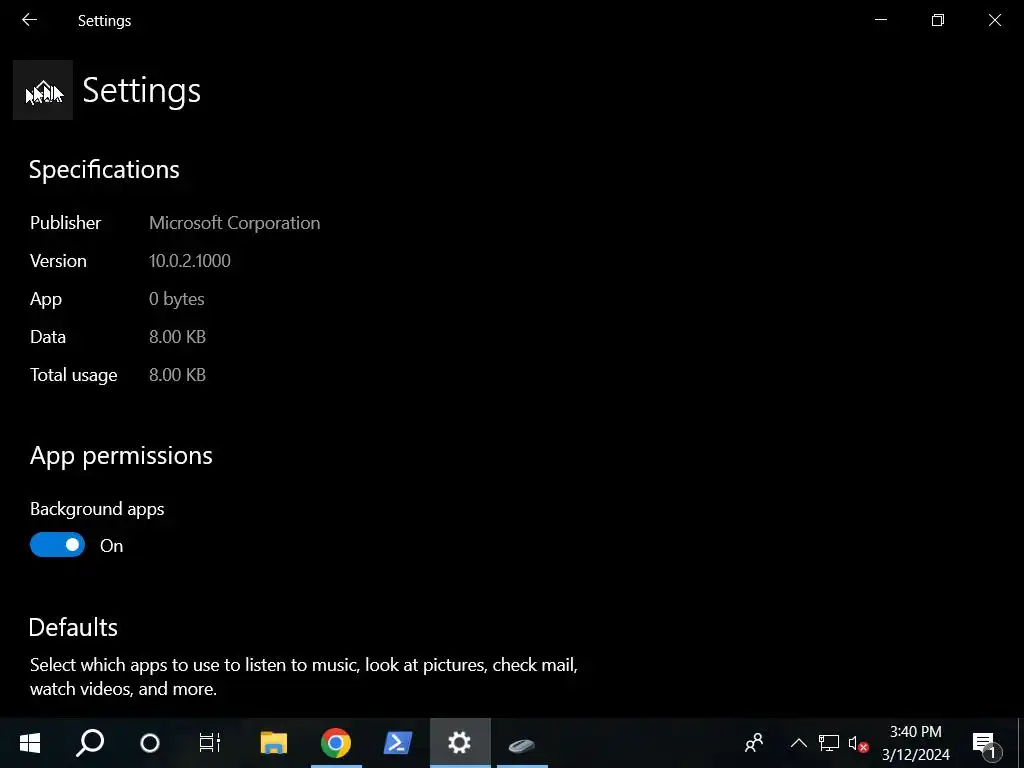Launch Cortana circle icon

[150, 743]
